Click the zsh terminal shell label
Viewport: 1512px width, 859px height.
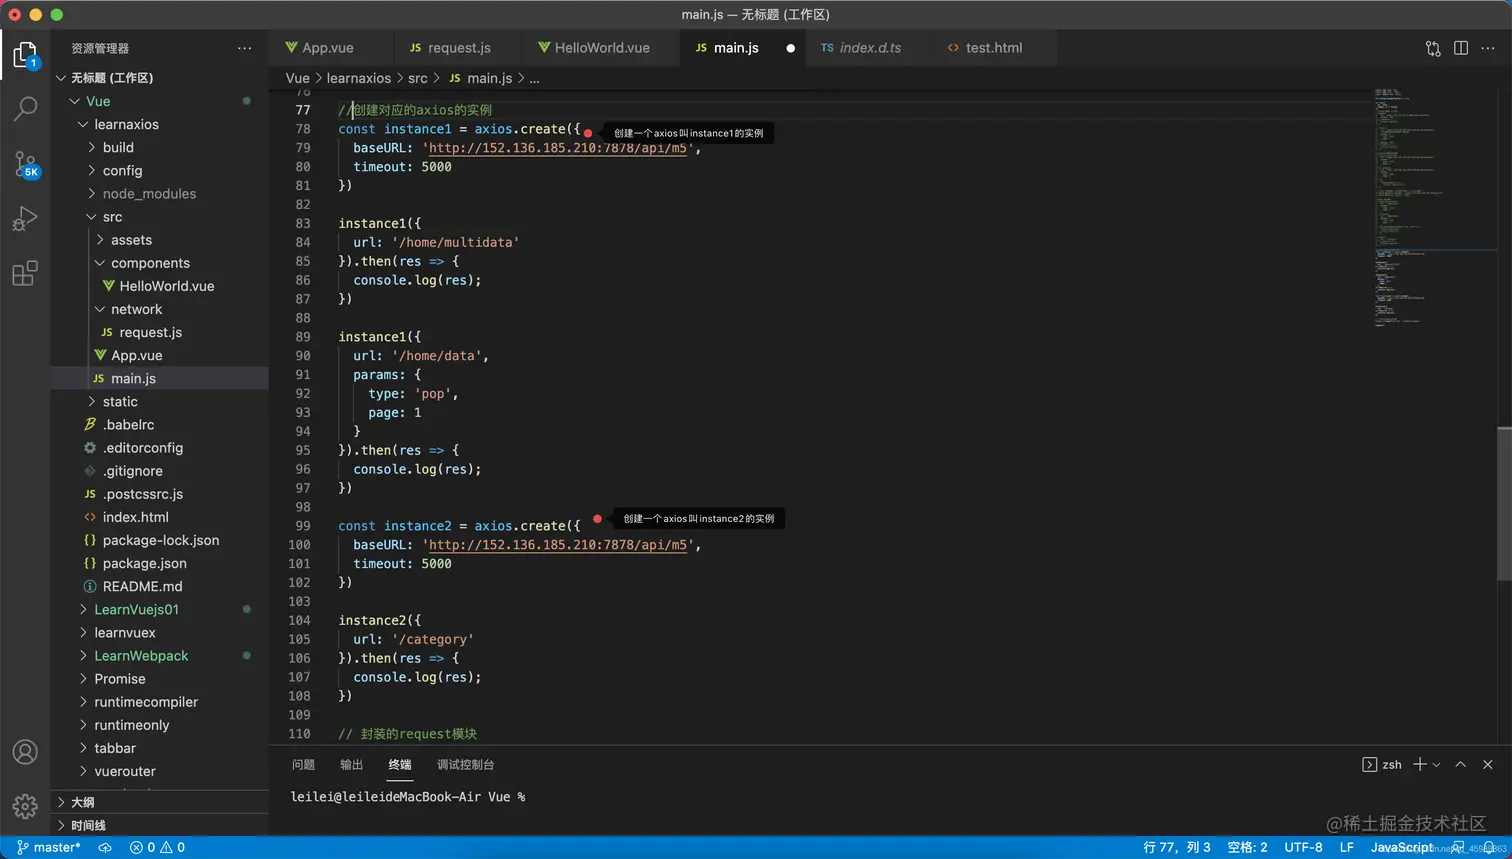click(1382, 764)
